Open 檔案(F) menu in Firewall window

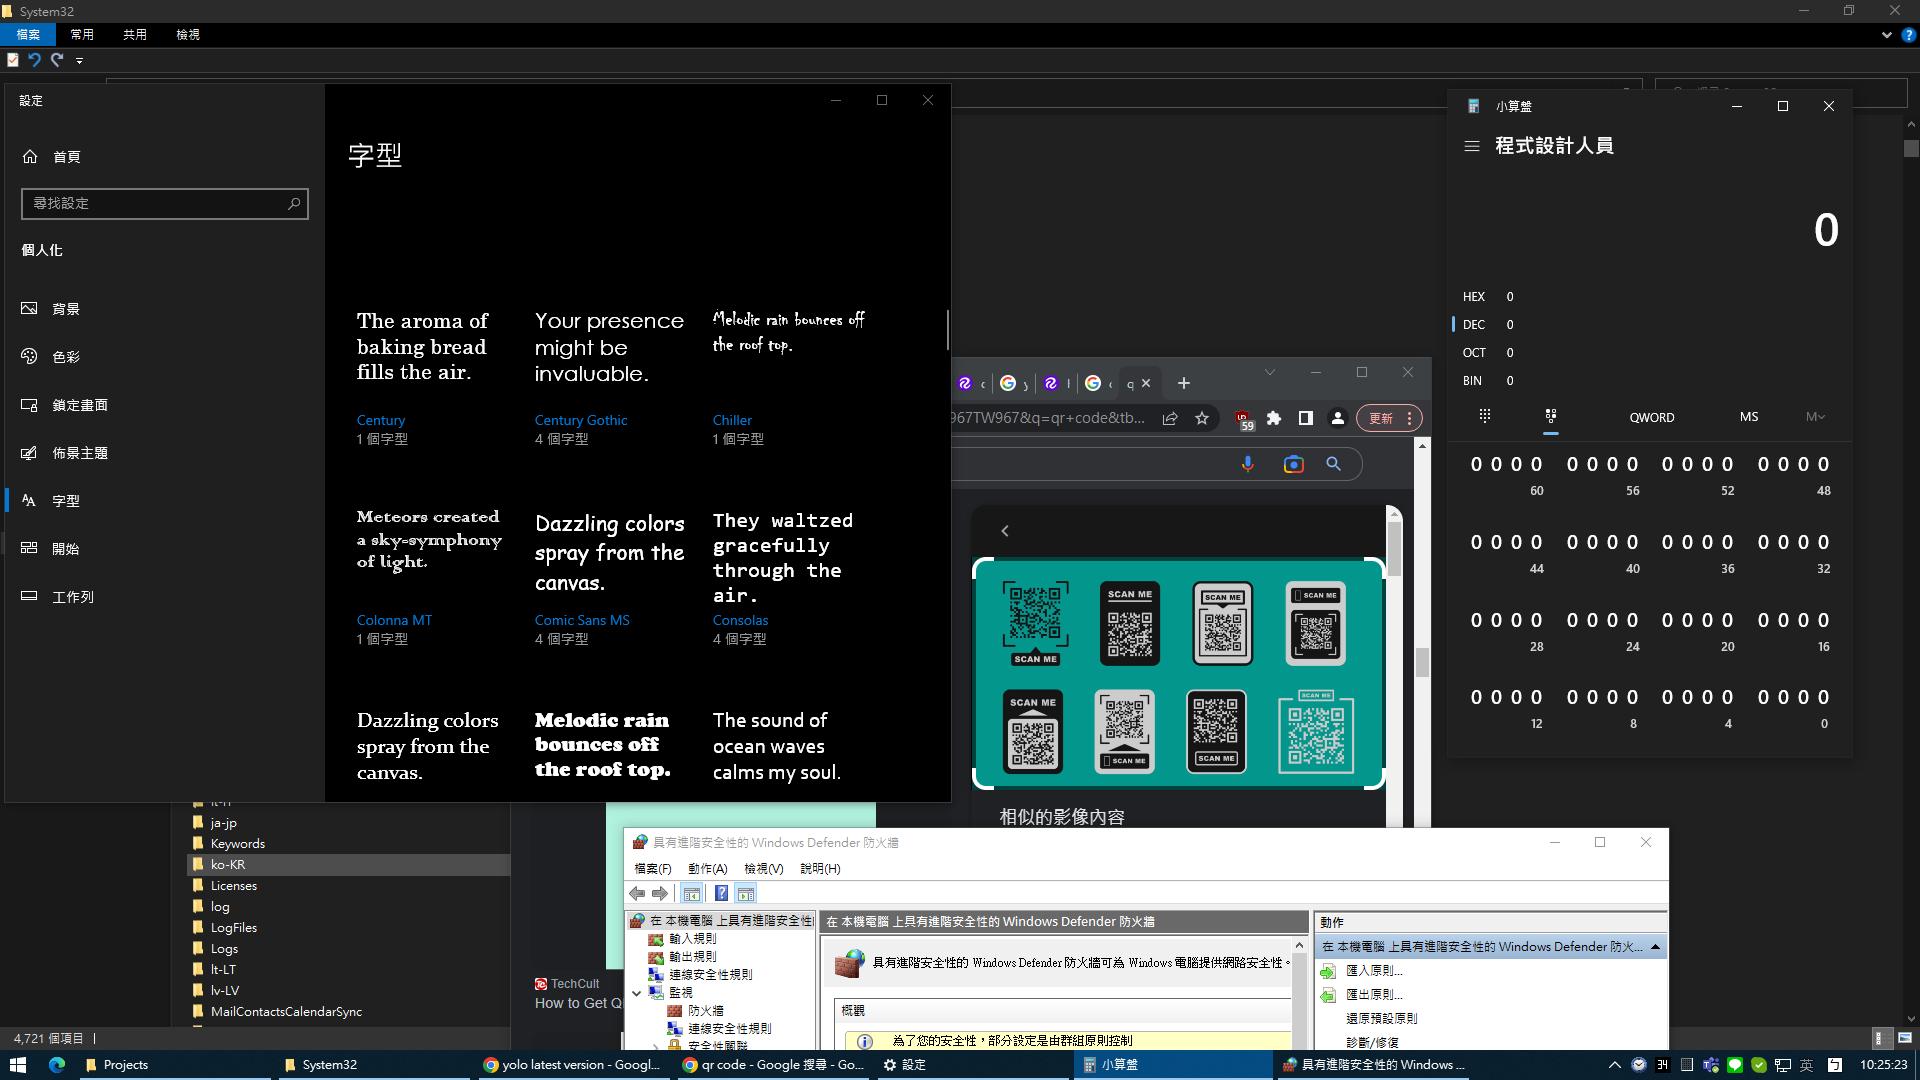coord(653,869)
